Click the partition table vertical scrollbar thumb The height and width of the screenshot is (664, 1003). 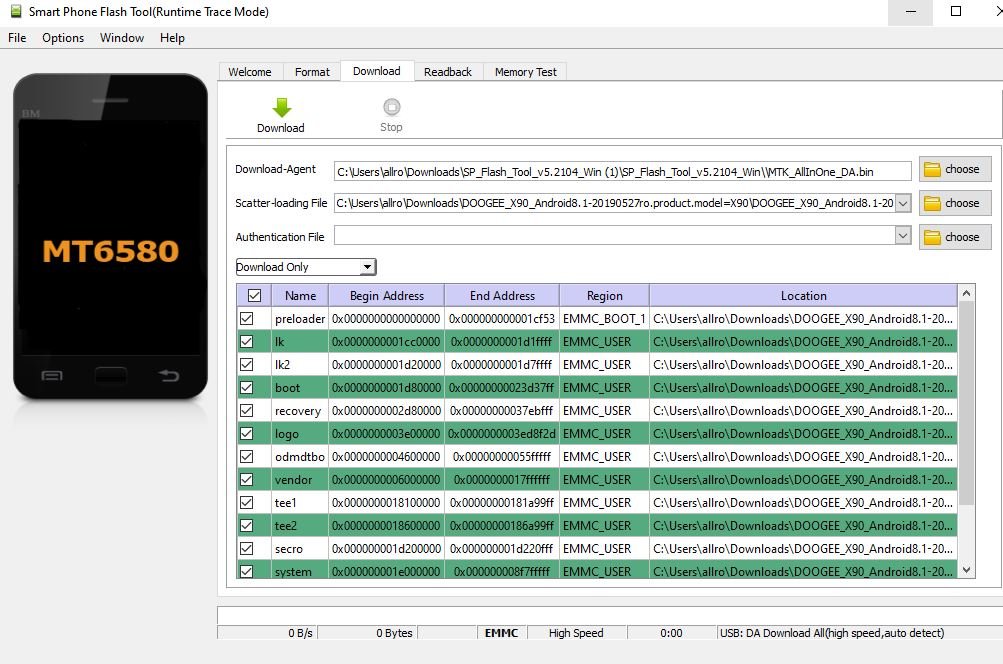[x=967, y=403]
